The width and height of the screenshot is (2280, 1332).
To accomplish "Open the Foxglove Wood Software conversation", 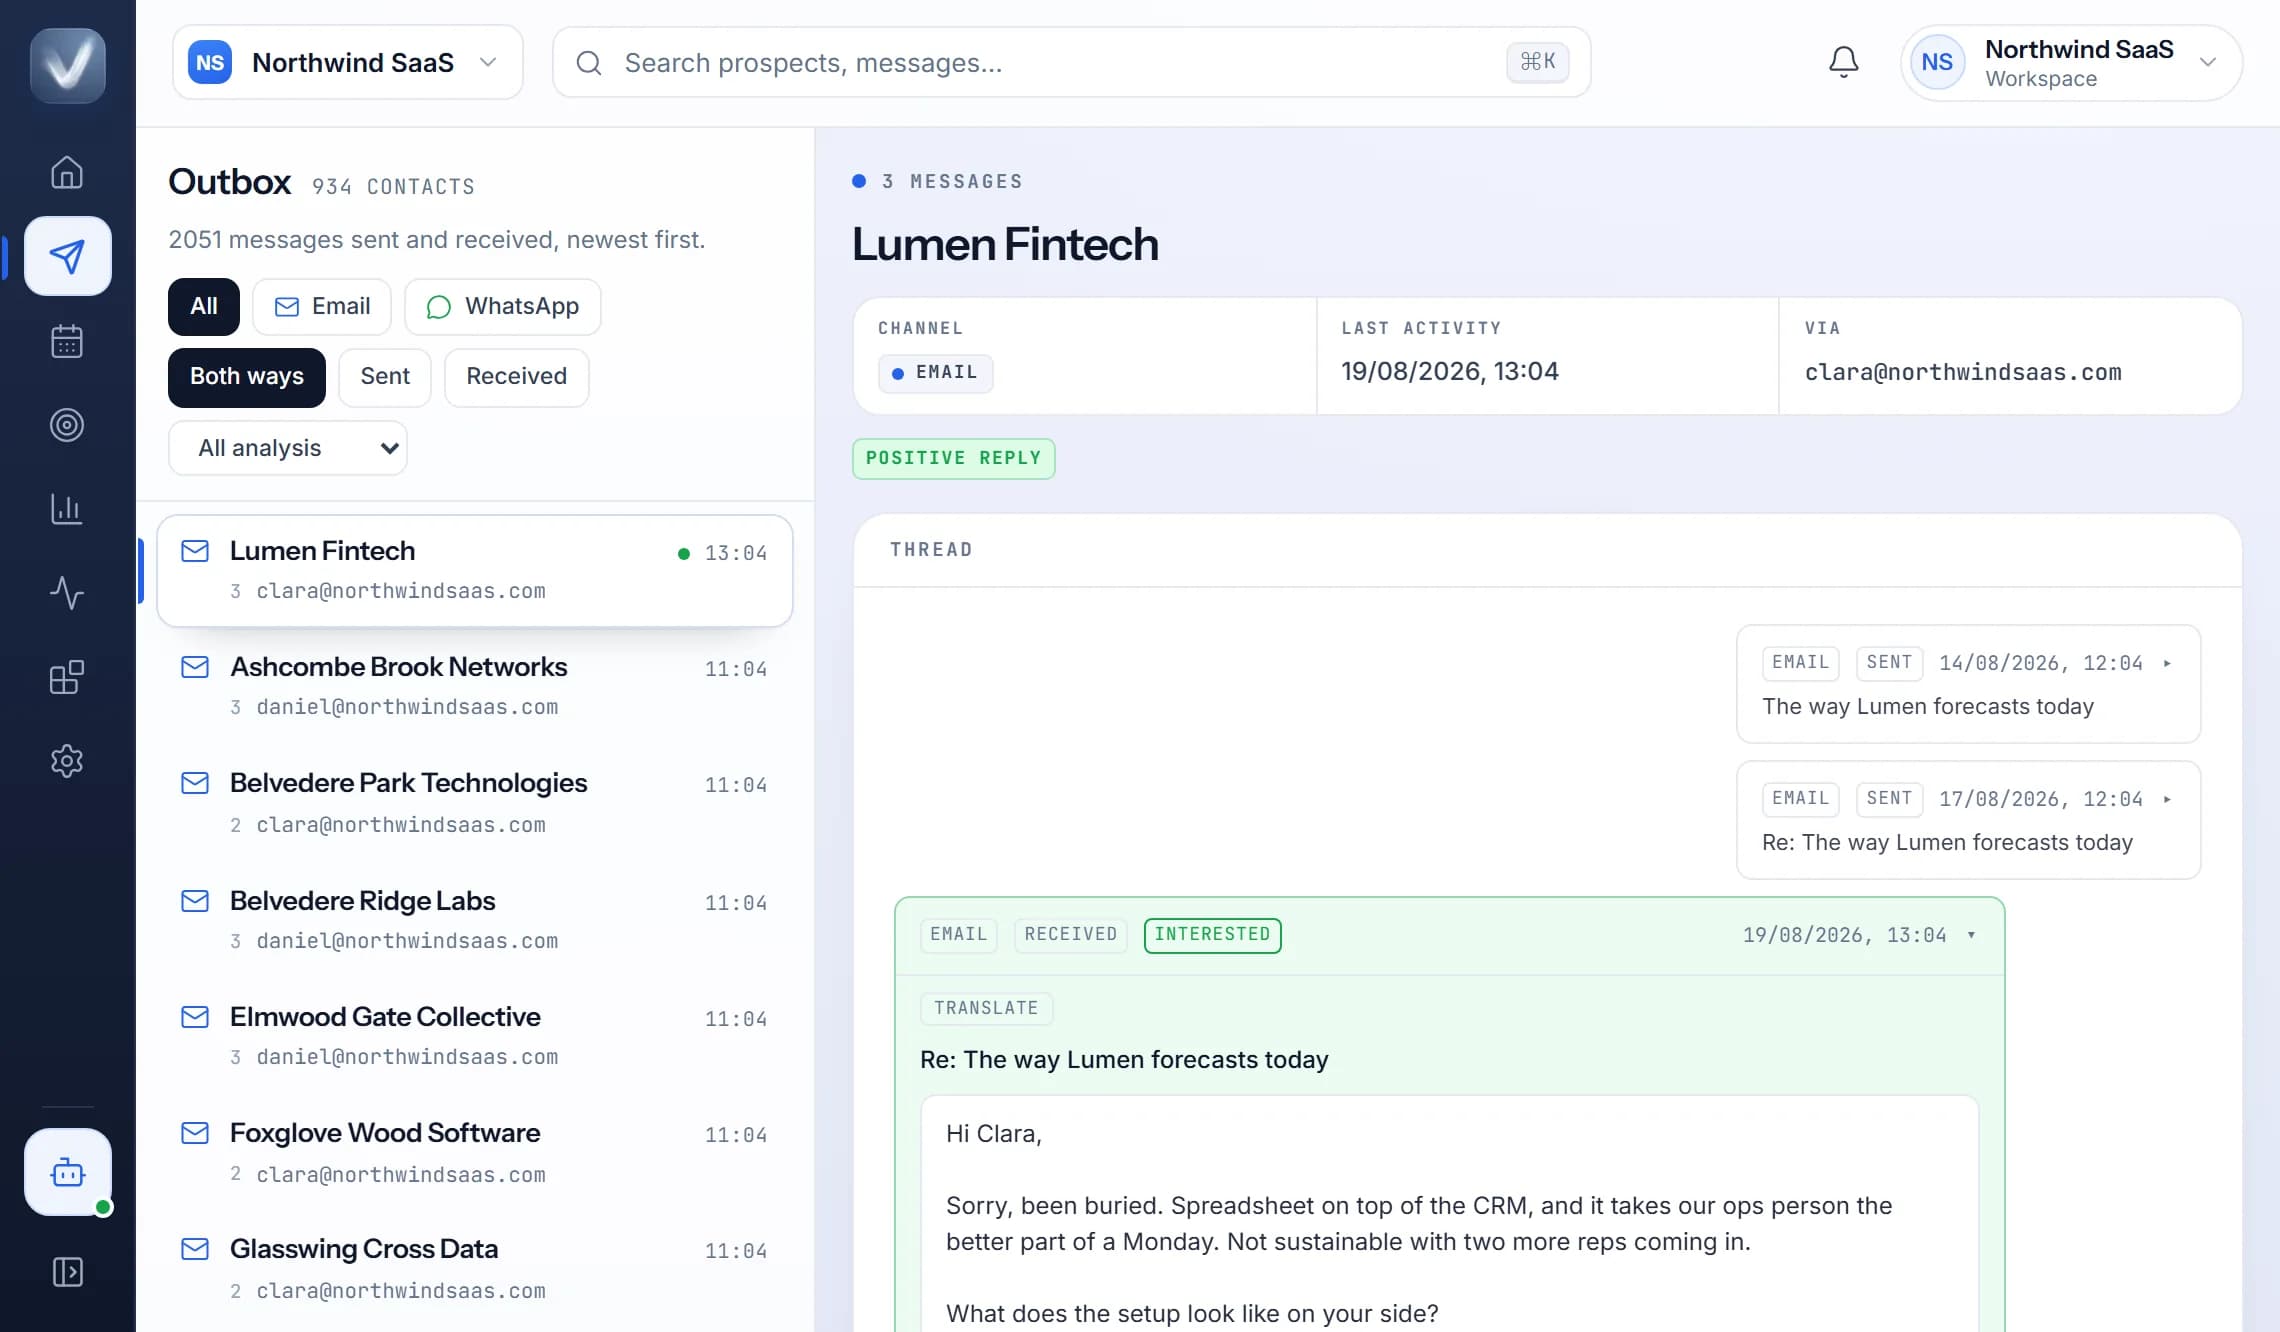I will (475, 1153).
